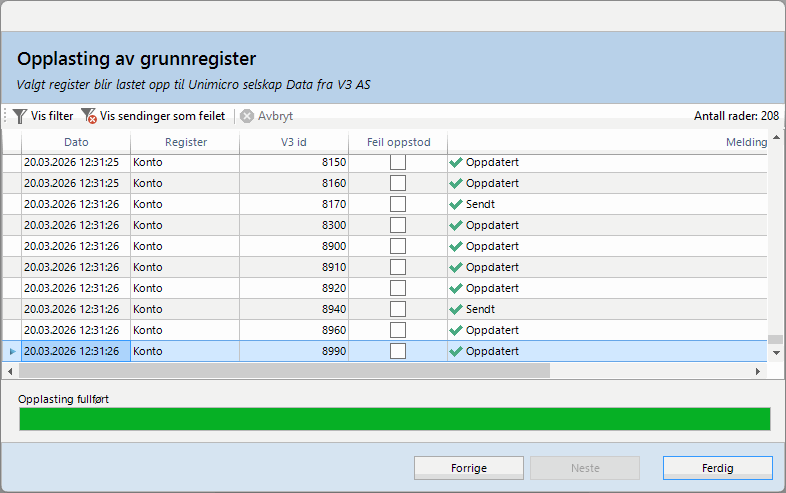Click the green checkmark on row 8150
The height and width of the screenshot is (493, 786).
pos(456,162)
